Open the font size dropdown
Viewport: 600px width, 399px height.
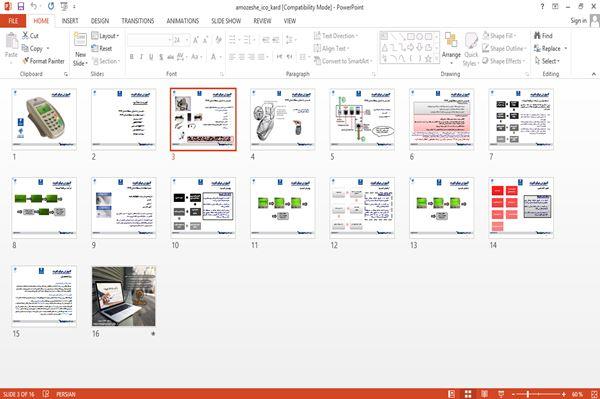coord(187,40)
